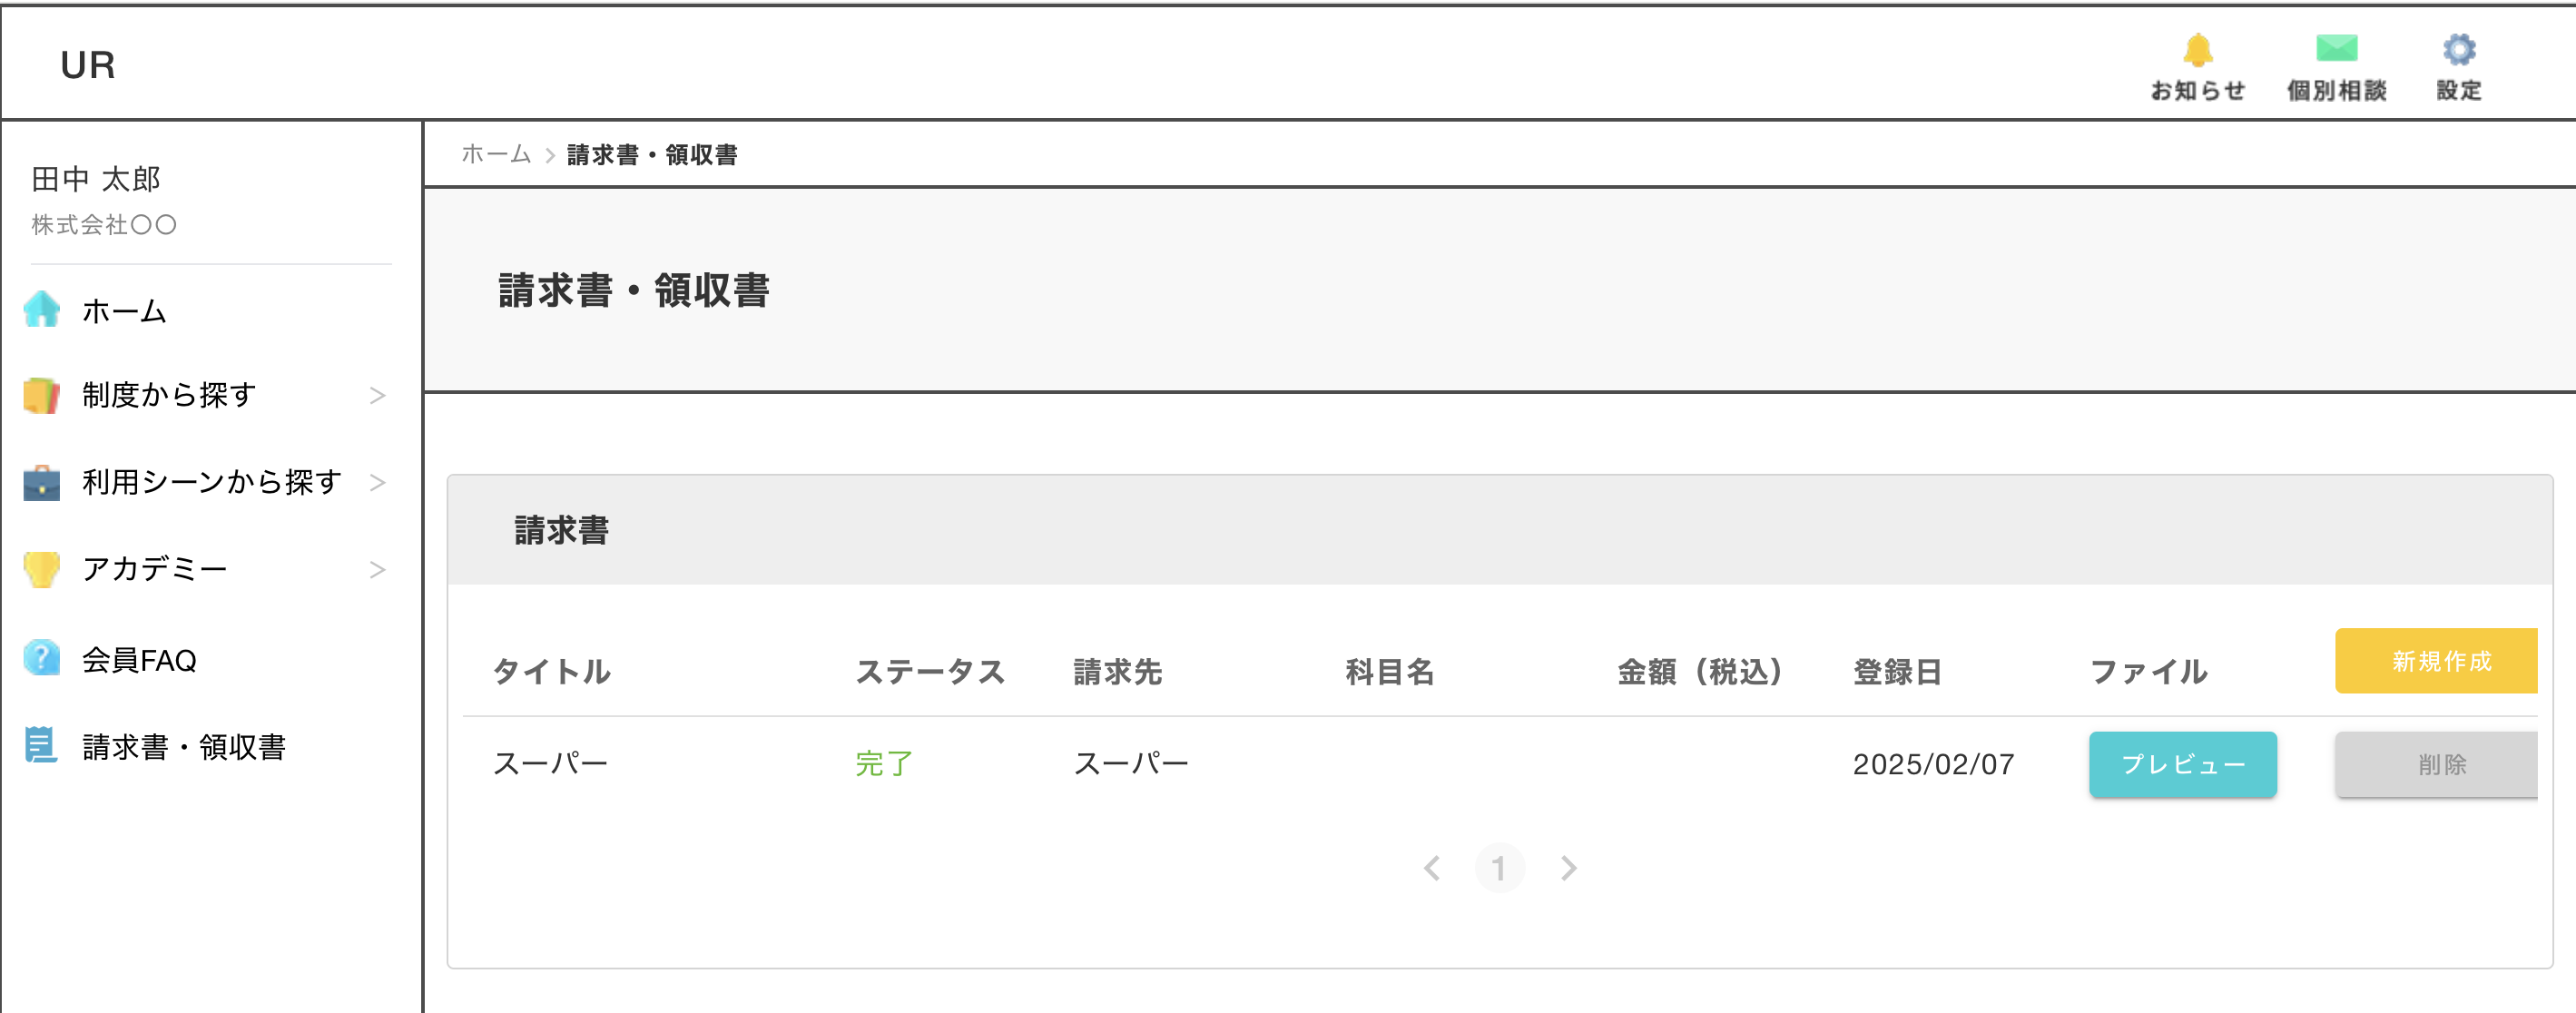Expand the 利用シーンから探す chevron
The image size is (2576, 1013).
tap(377, 483)
